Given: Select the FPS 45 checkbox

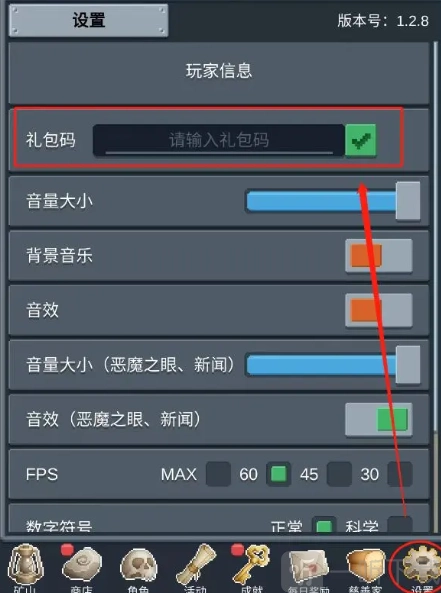Looking at the screenshot, I should 339,474.
